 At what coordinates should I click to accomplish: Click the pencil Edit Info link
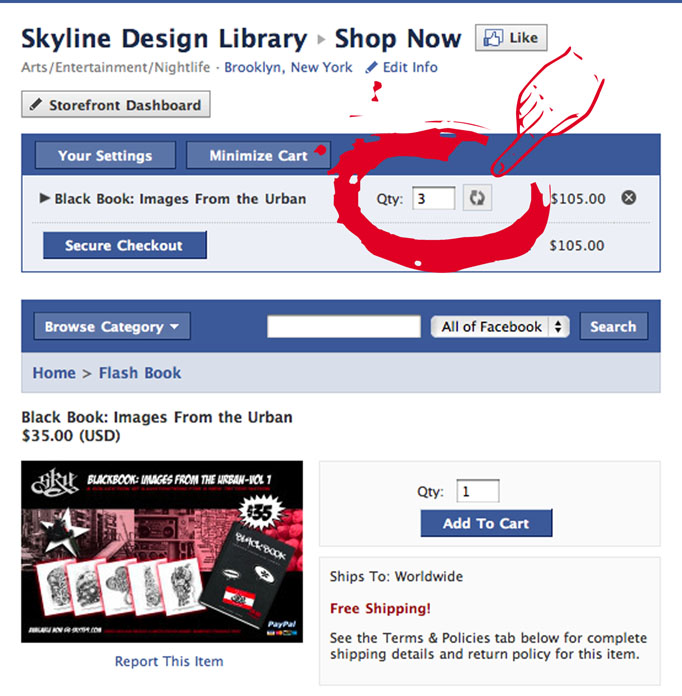point(401,67)
